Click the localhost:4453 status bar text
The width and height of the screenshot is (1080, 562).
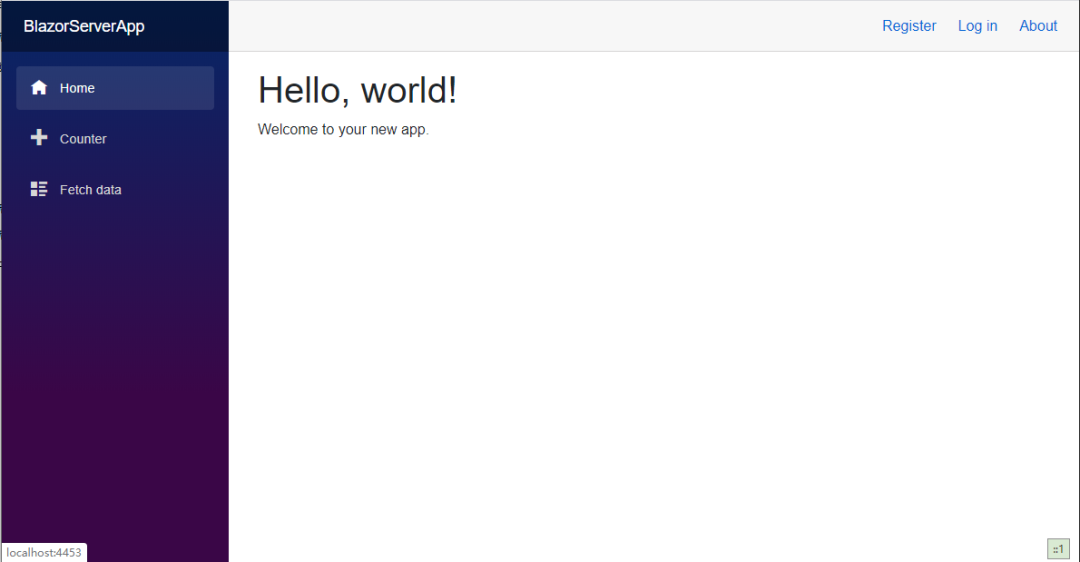(44, 553)
